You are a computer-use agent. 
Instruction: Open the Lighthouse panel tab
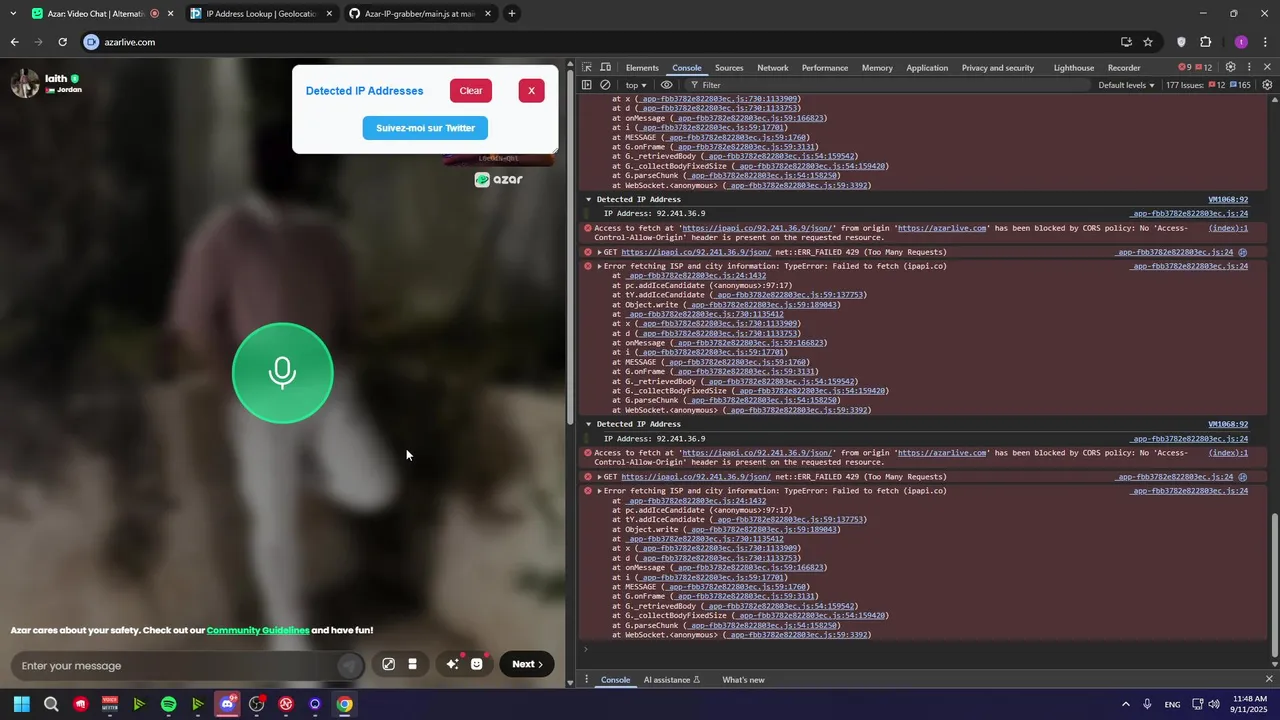(1074, 68)
